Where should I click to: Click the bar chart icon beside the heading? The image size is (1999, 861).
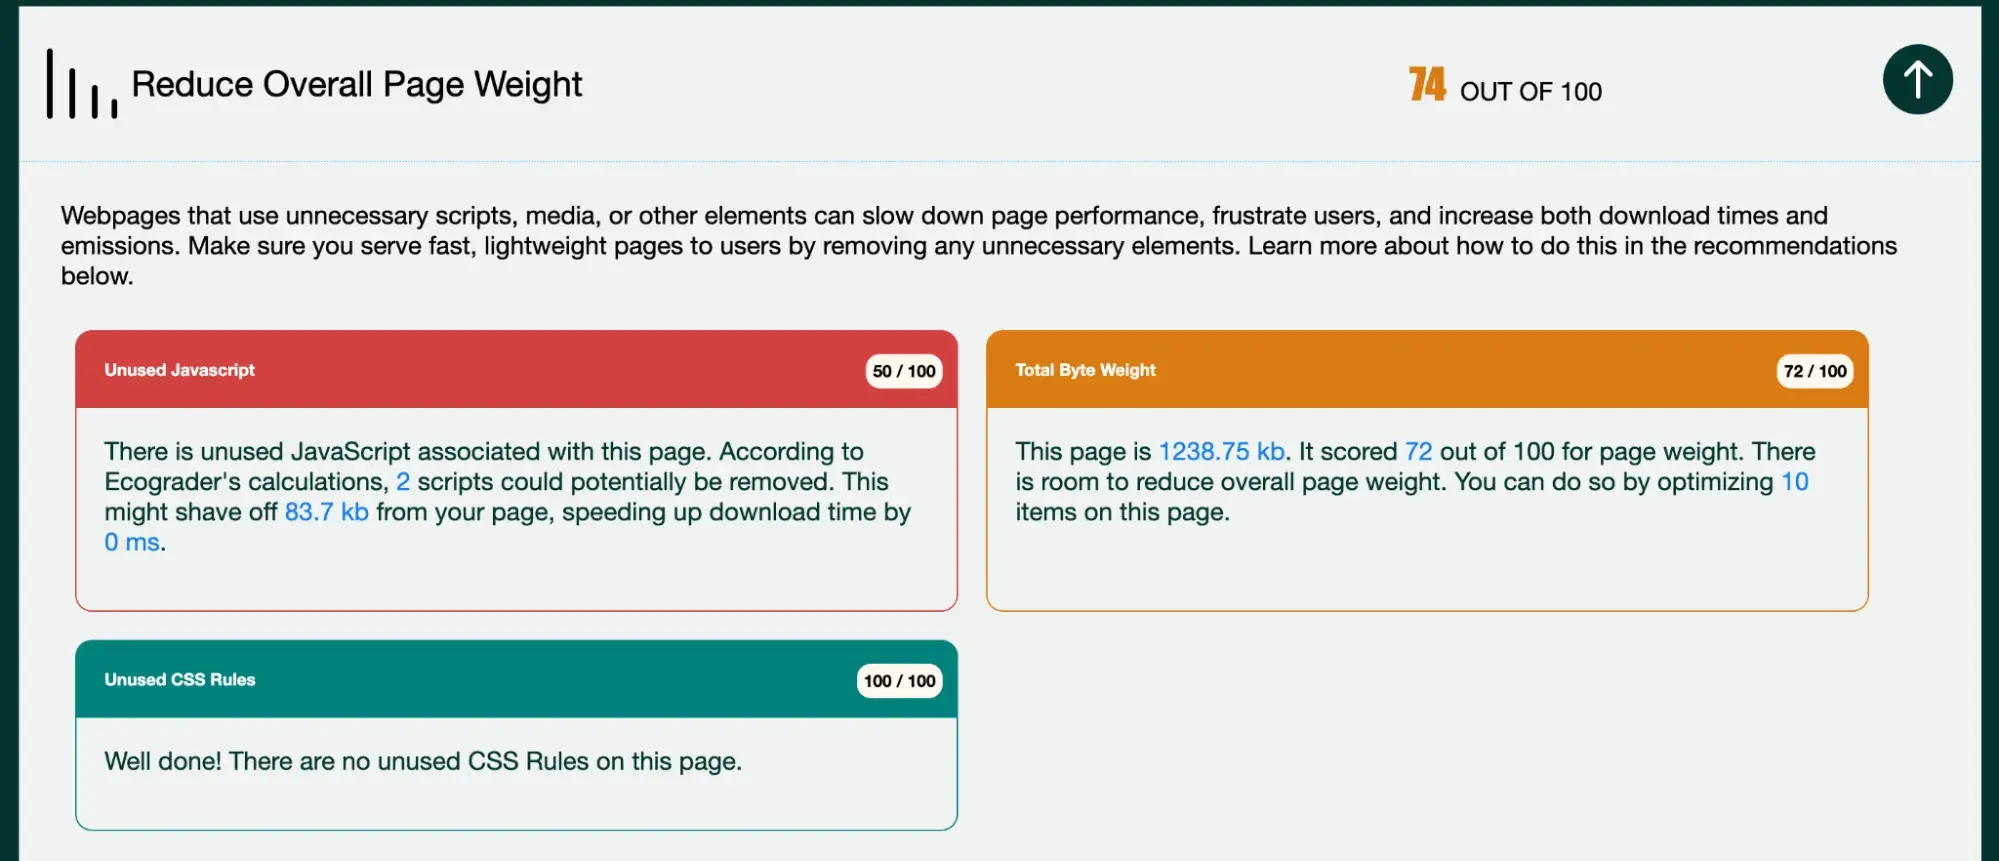coord(82,84)
